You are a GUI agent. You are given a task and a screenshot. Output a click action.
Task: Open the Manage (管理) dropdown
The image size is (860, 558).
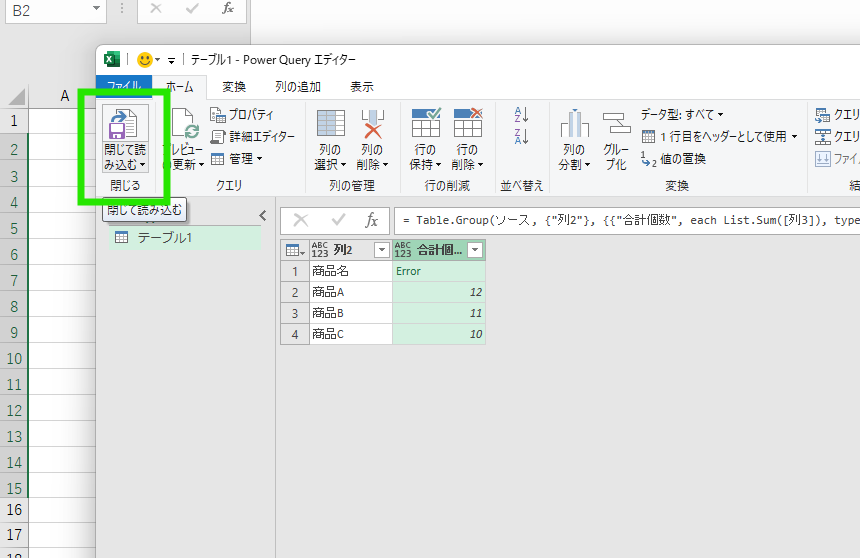tap(237, 159)
